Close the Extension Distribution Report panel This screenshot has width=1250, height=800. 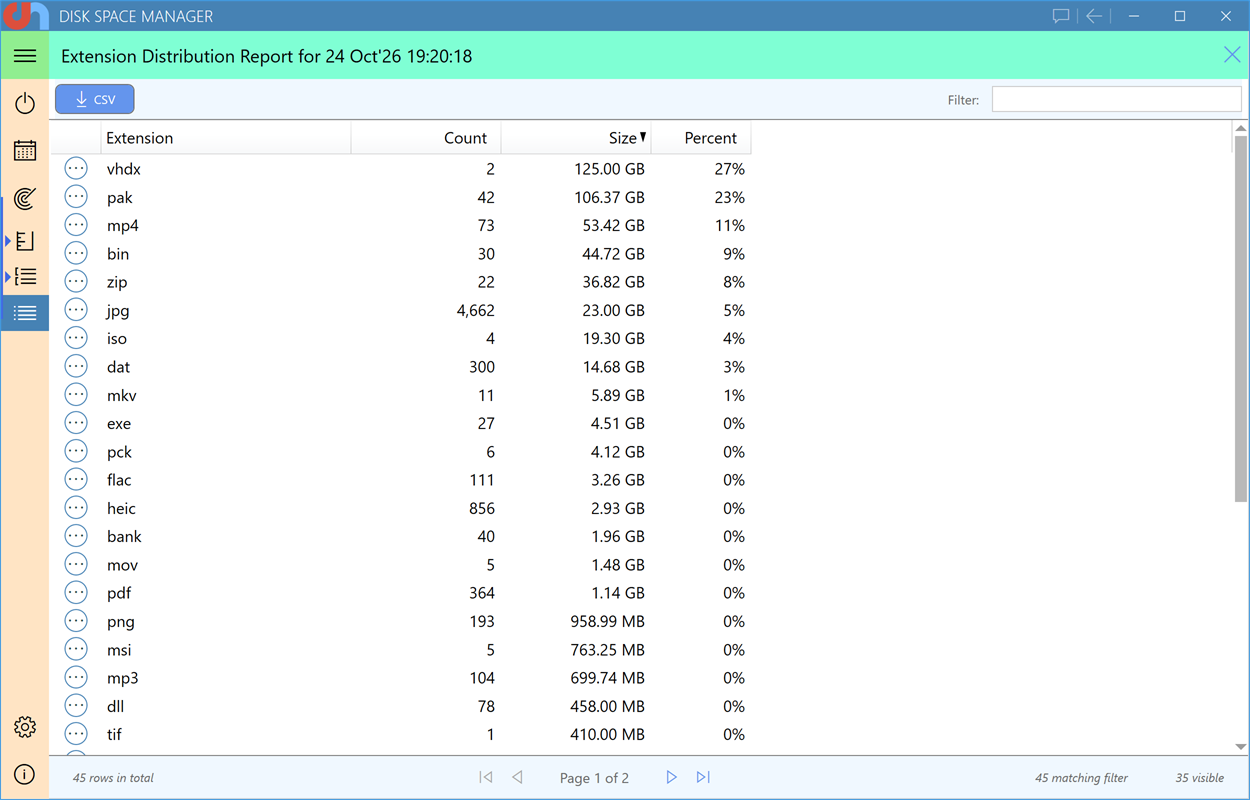pyautogui.click(x=1232, y=55)
